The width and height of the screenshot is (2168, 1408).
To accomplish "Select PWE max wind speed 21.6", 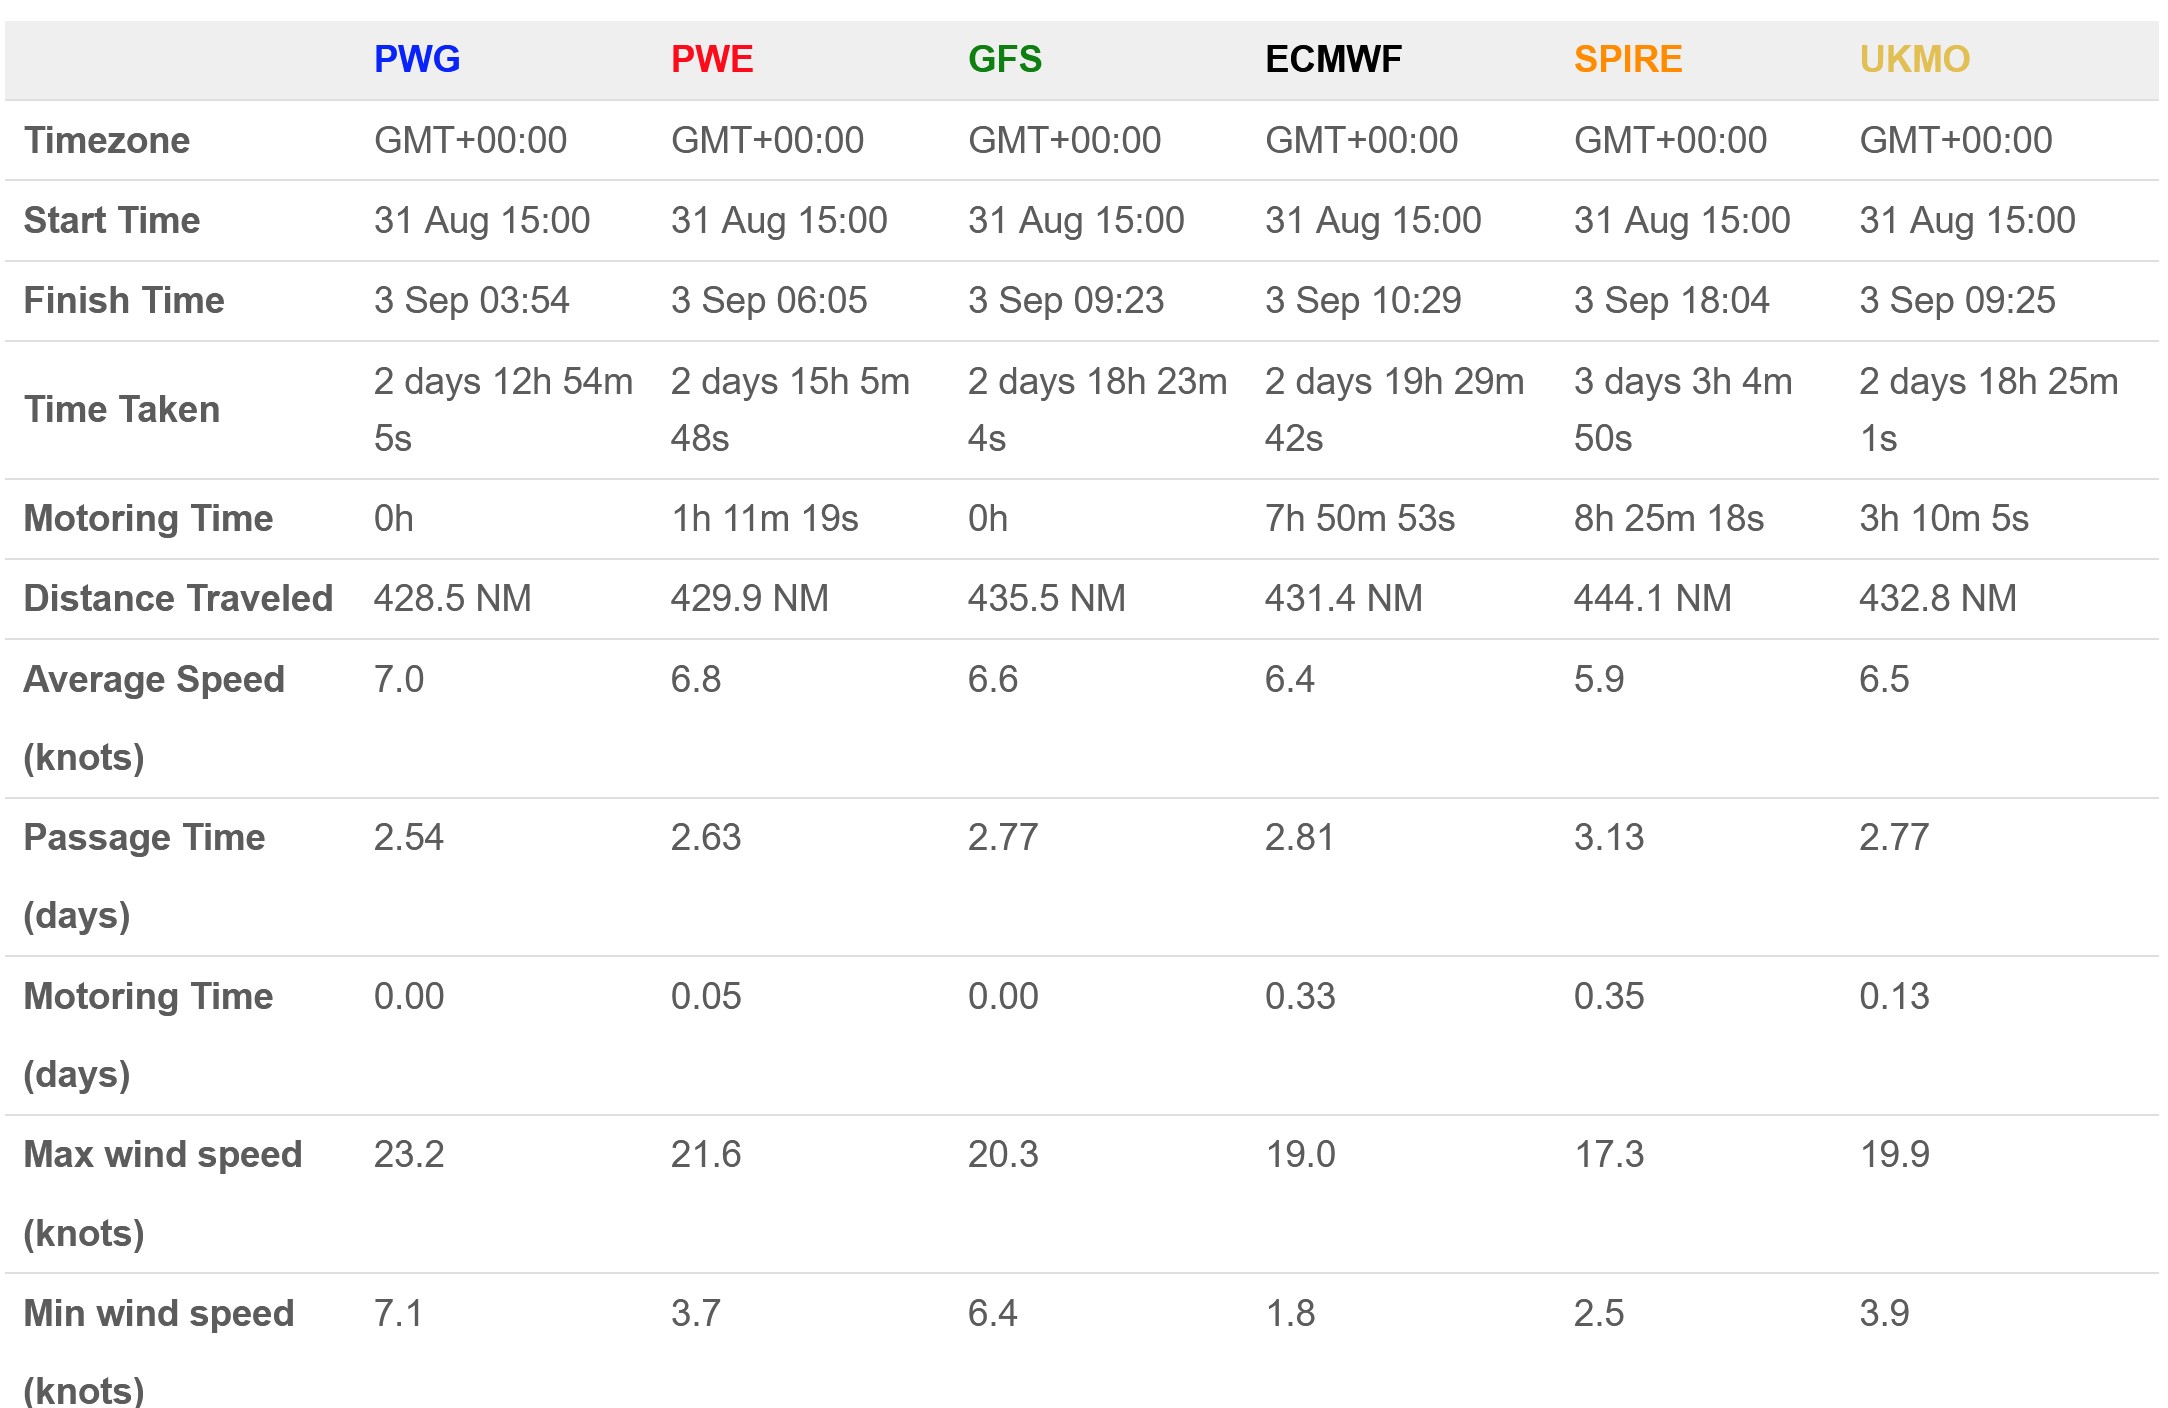I will [706, 1154].
